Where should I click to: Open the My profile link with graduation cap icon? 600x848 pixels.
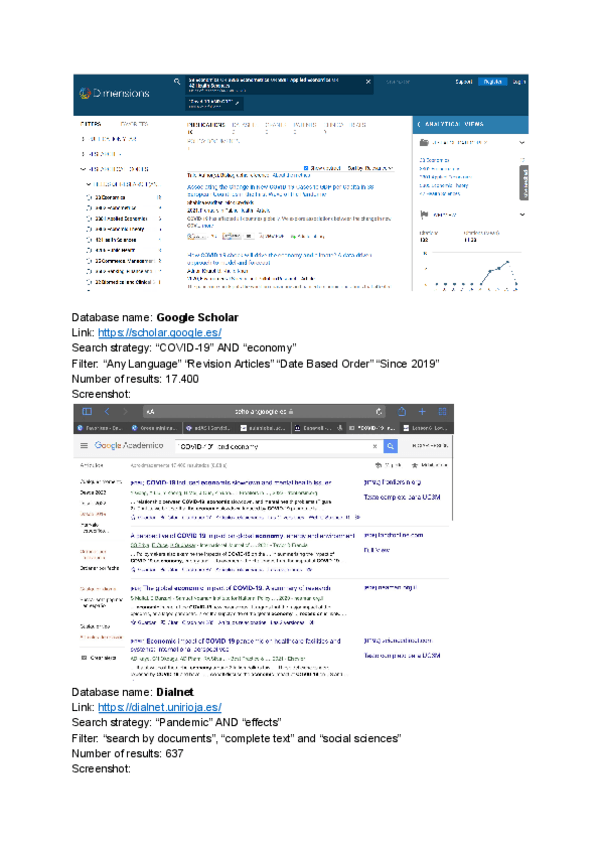(x=388, y=465)
